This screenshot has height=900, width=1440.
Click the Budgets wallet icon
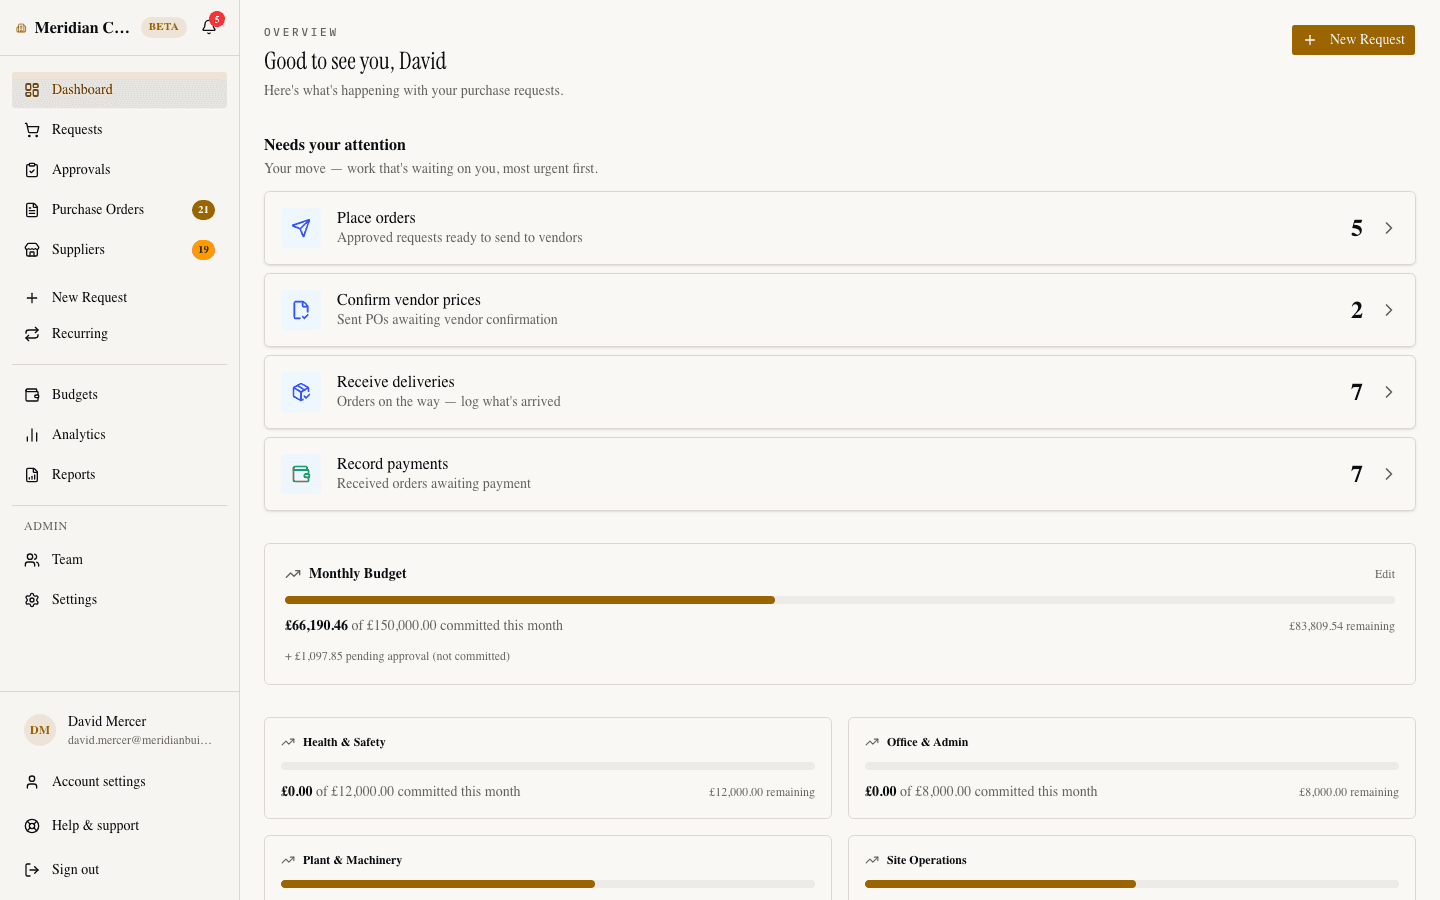(x=32, y=395)
